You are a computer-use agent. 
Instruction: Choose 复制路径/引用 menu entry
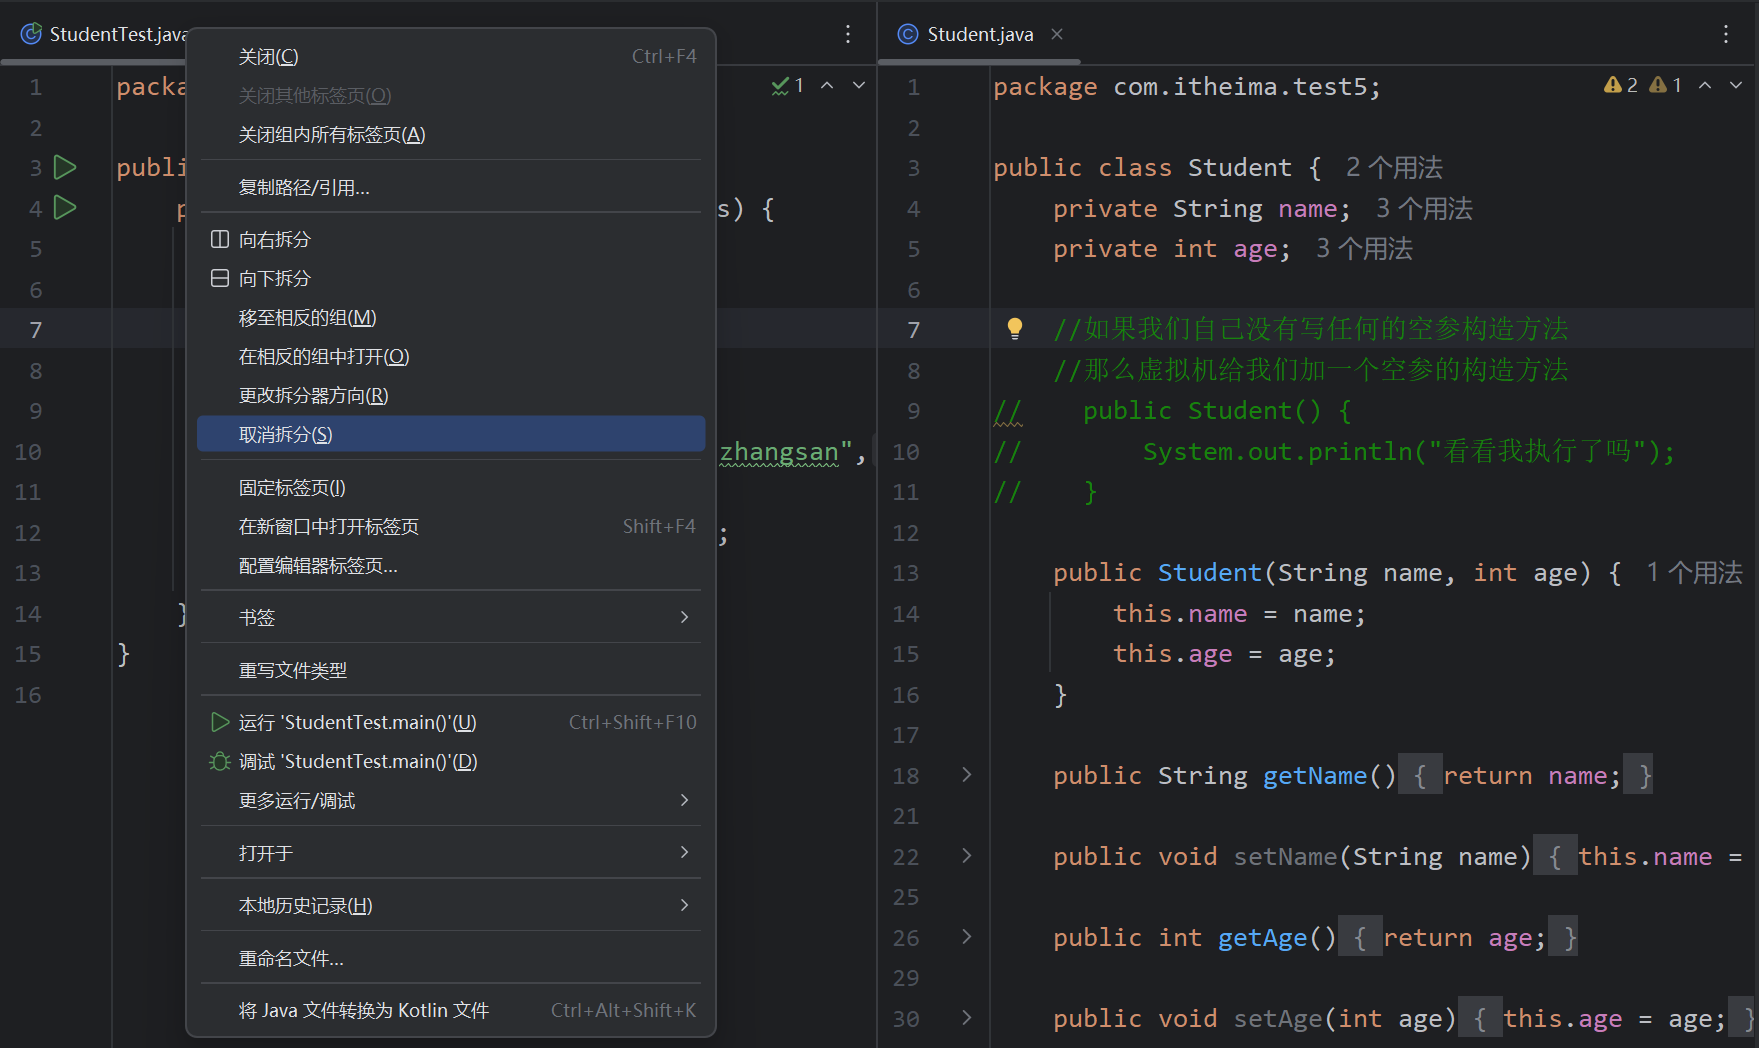(451, 188)
